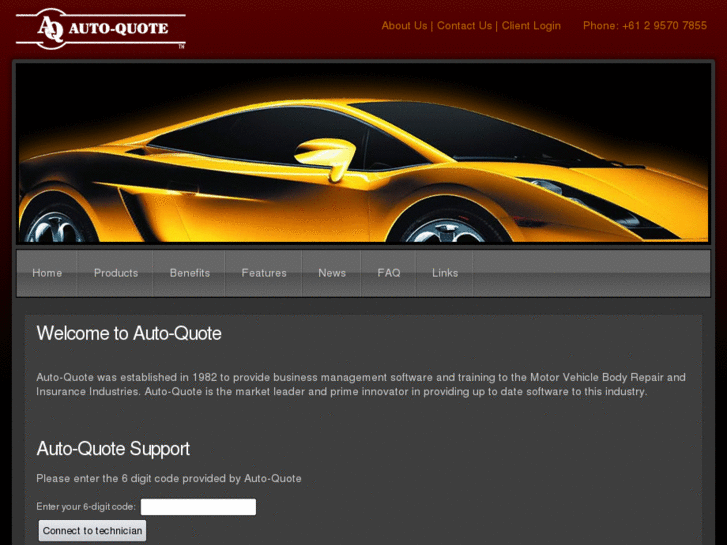Go to Client Login
Screen dimensions: 727x545
point(531,26)
